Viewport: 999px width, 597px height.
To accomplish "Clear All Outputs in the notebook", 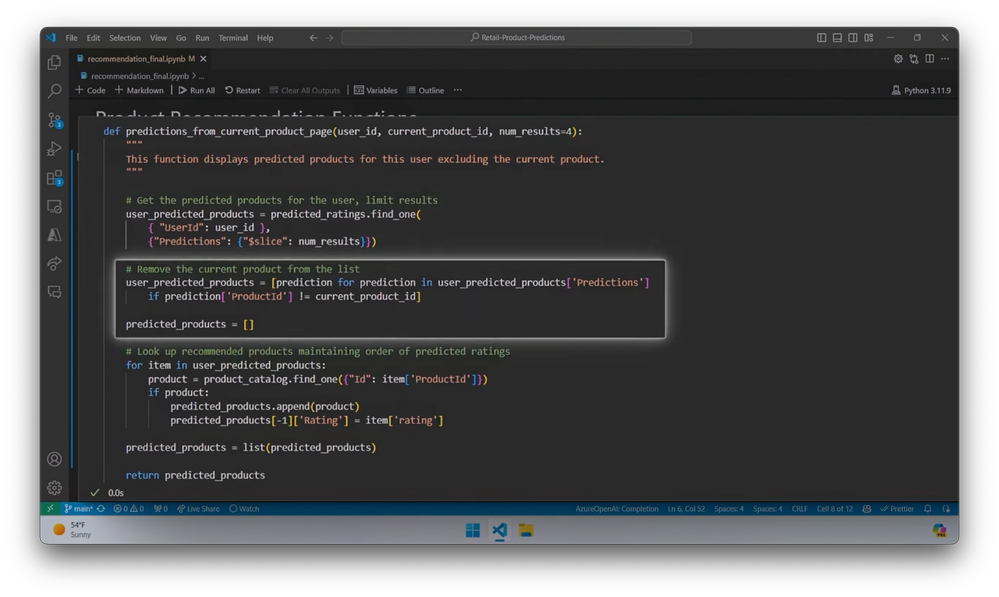I will 305,90.
